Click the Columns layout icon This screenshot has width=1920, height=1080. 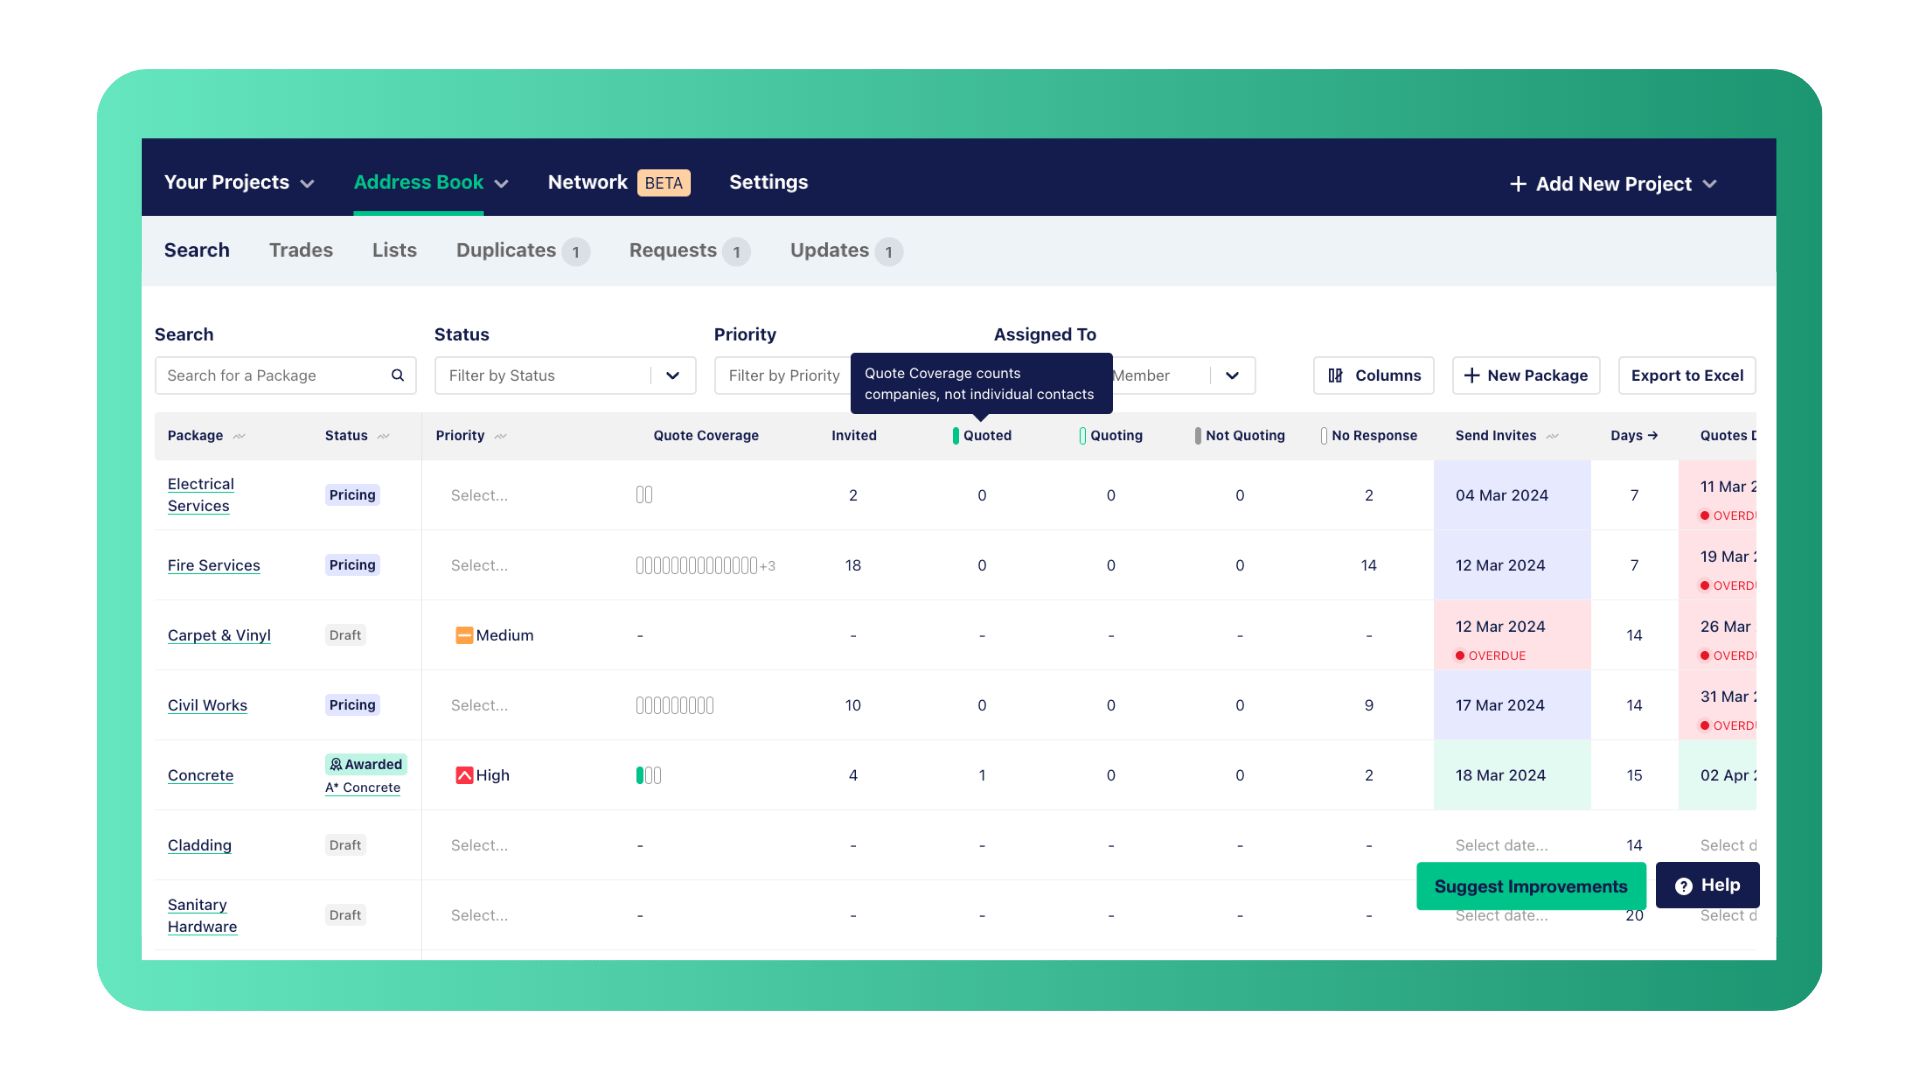point(1335,375)
